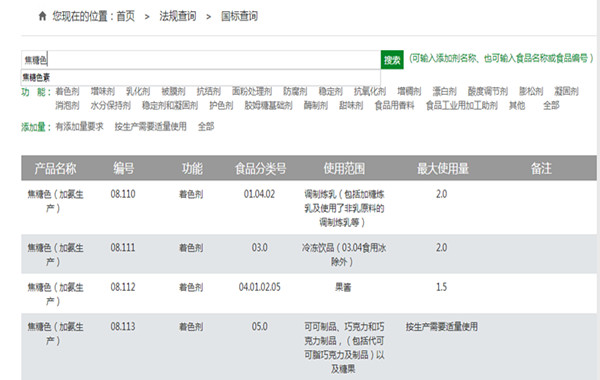Viewport: 600px width, 380px height.
Task: Select 全部 in the 添加量 filter row
Action: pyautogui.click(x=206, y=127)
